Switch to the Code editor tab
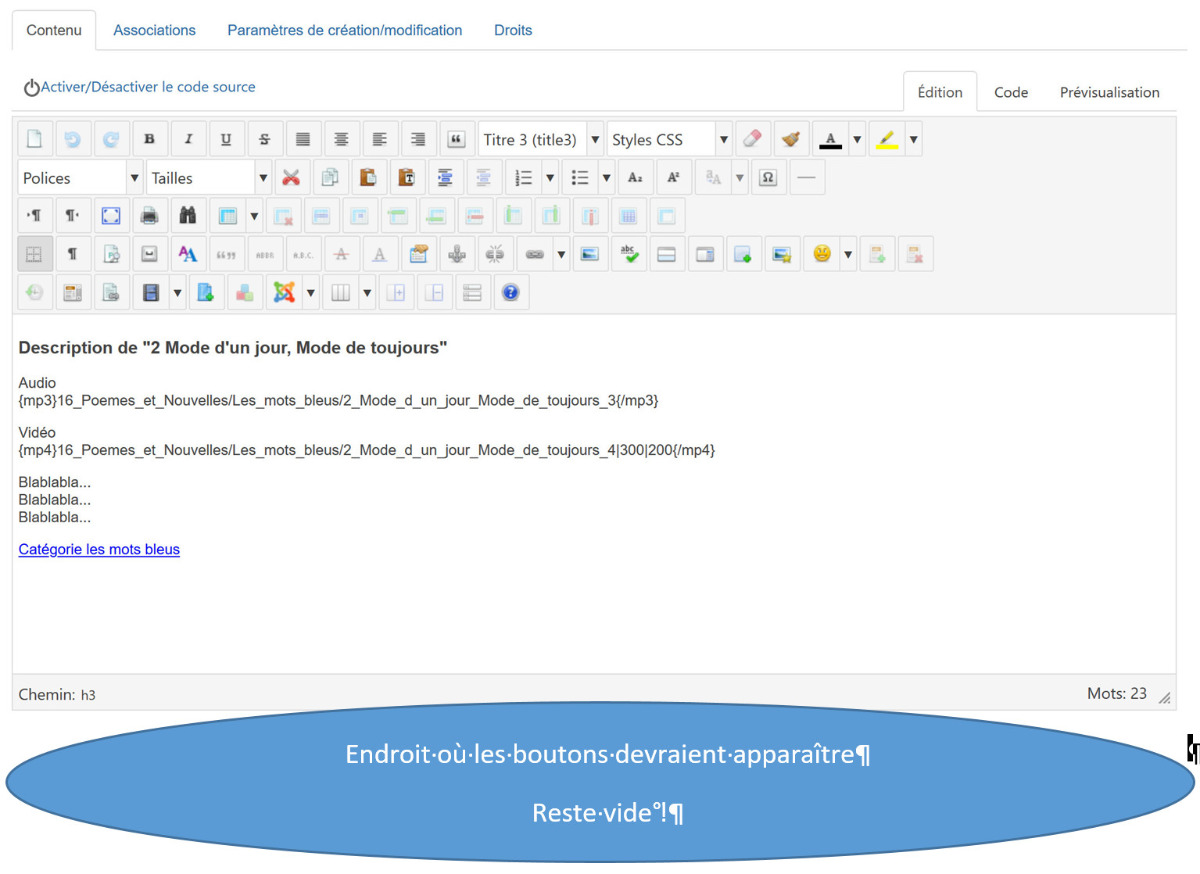The width and height of the screenshot is (1200, 874). click(x=1011, y=92)
